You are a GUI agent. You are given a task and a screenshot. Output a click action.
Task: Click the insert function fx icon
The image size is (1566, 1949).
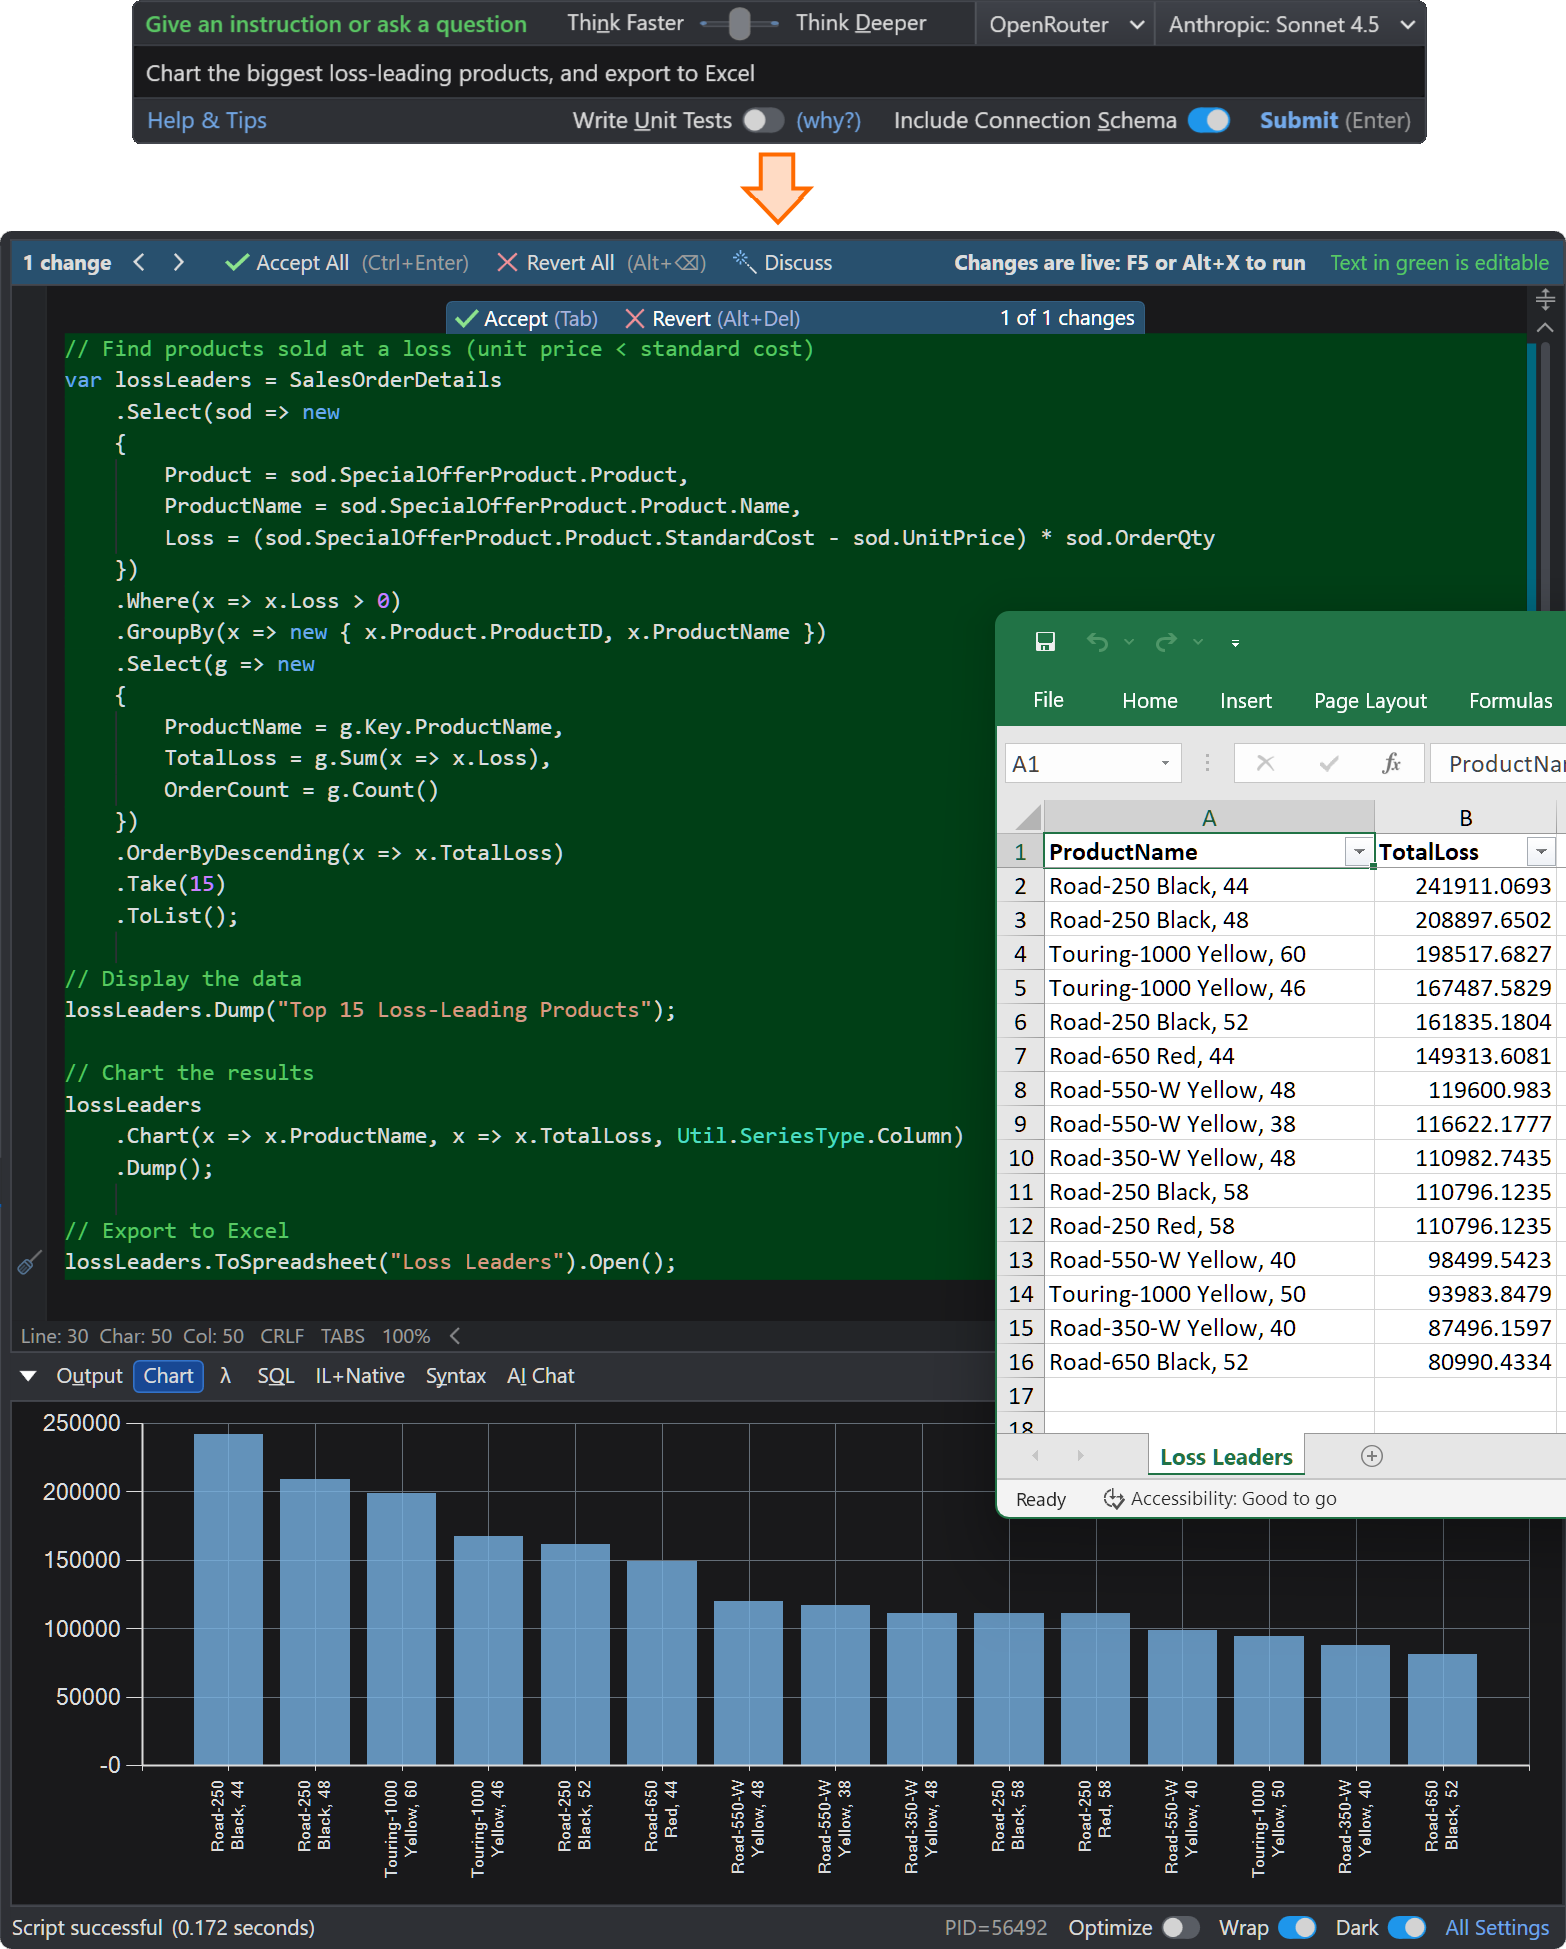pyautogui.click(x=1390, y=764)
